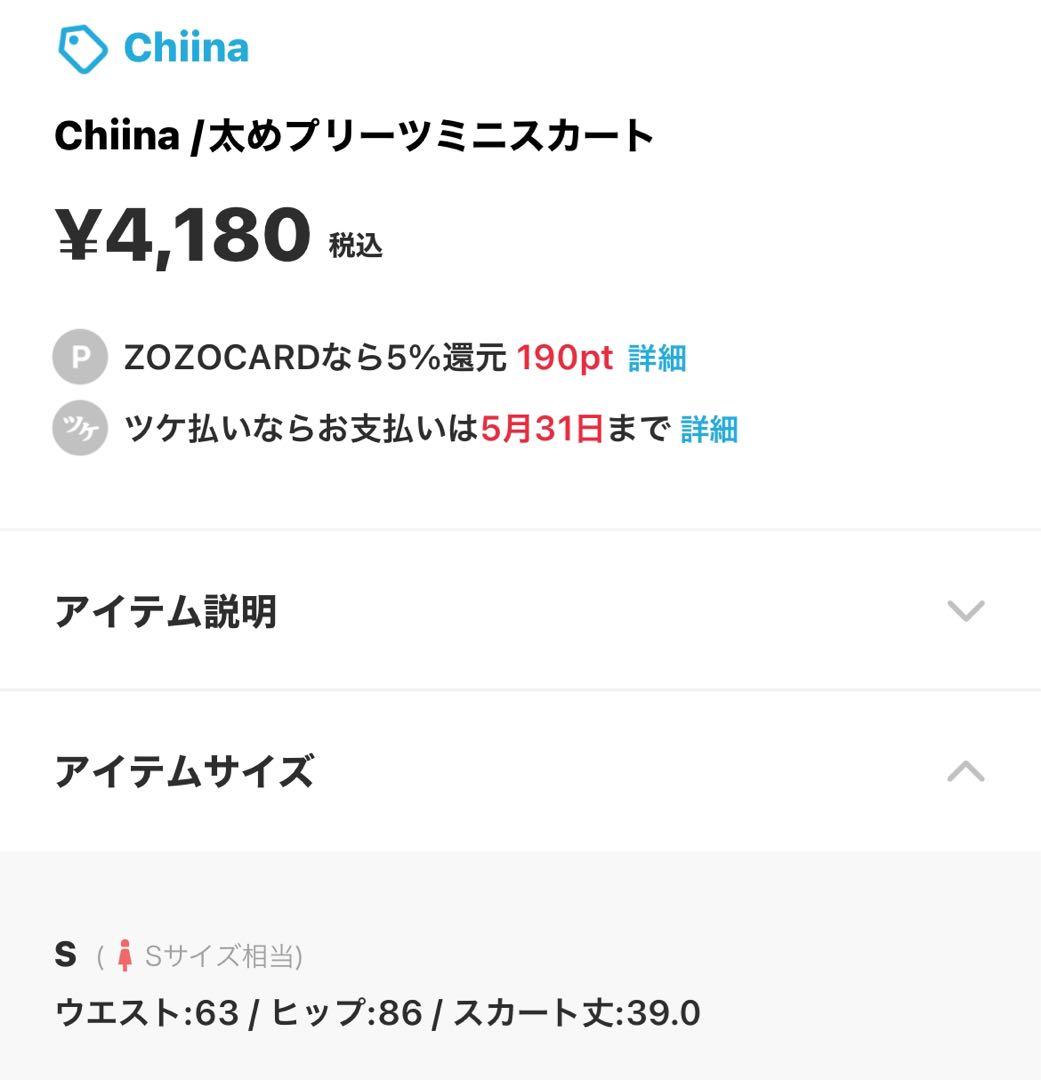Viewport: 1041px width, 1080px height.
Task: Click the gray ツケ払い round icon
Action: 80,428
